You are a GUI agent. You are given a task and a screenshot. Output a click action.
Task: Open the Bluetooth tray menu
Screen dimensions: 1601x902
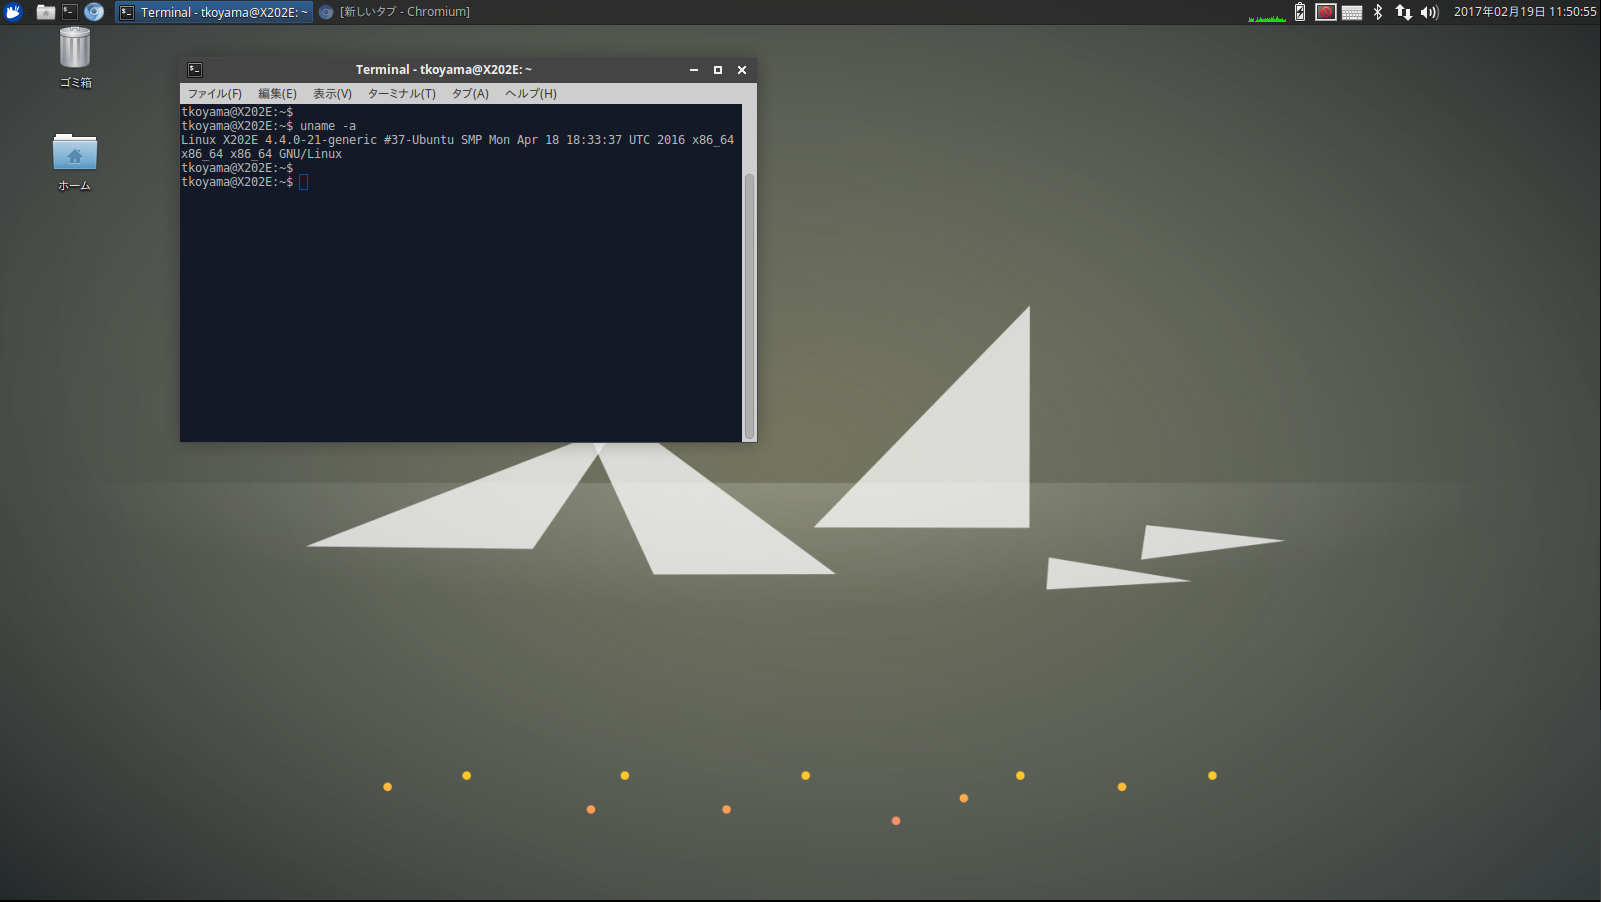point(1378,12)
